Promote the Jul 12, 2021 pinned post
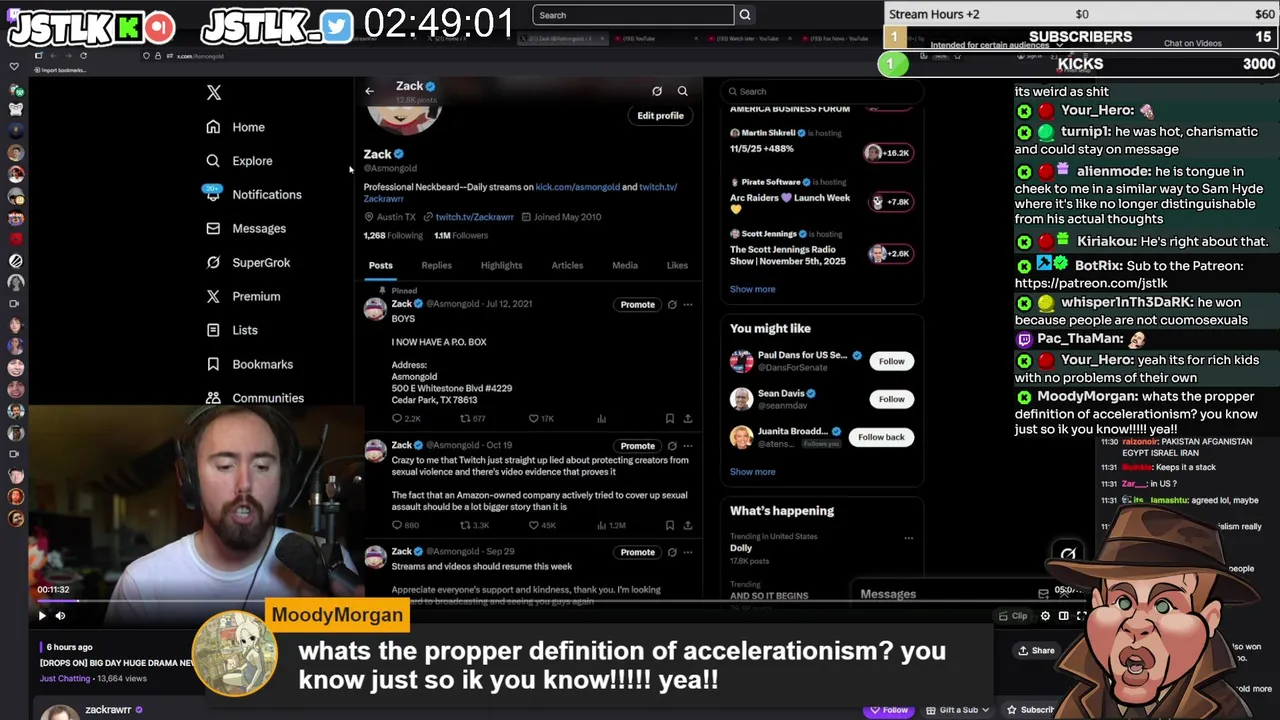1280x720 pixels. coord(637,305)
